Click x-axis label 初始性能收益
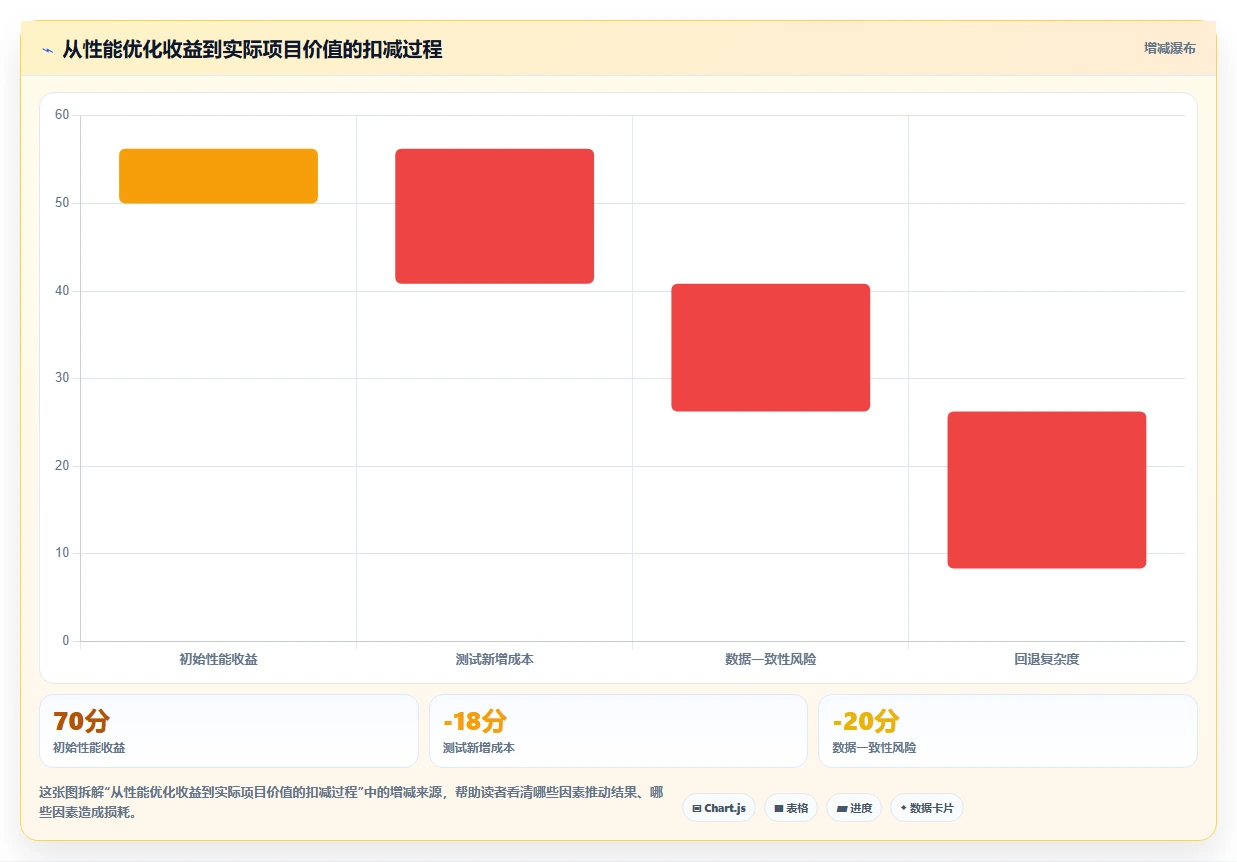This screenshot has width=1237, height=862. pyautogui.click(x=218, y=660)
